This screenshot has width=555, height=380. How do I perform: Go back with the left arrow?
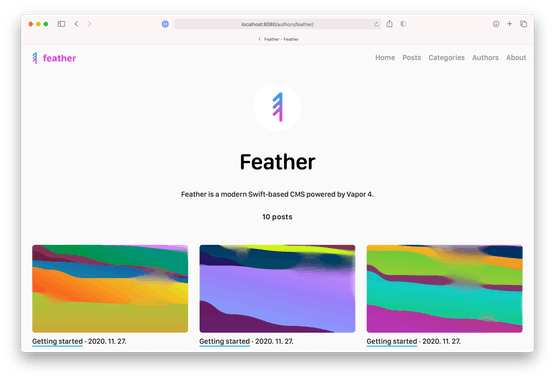(x=76, y=24)
